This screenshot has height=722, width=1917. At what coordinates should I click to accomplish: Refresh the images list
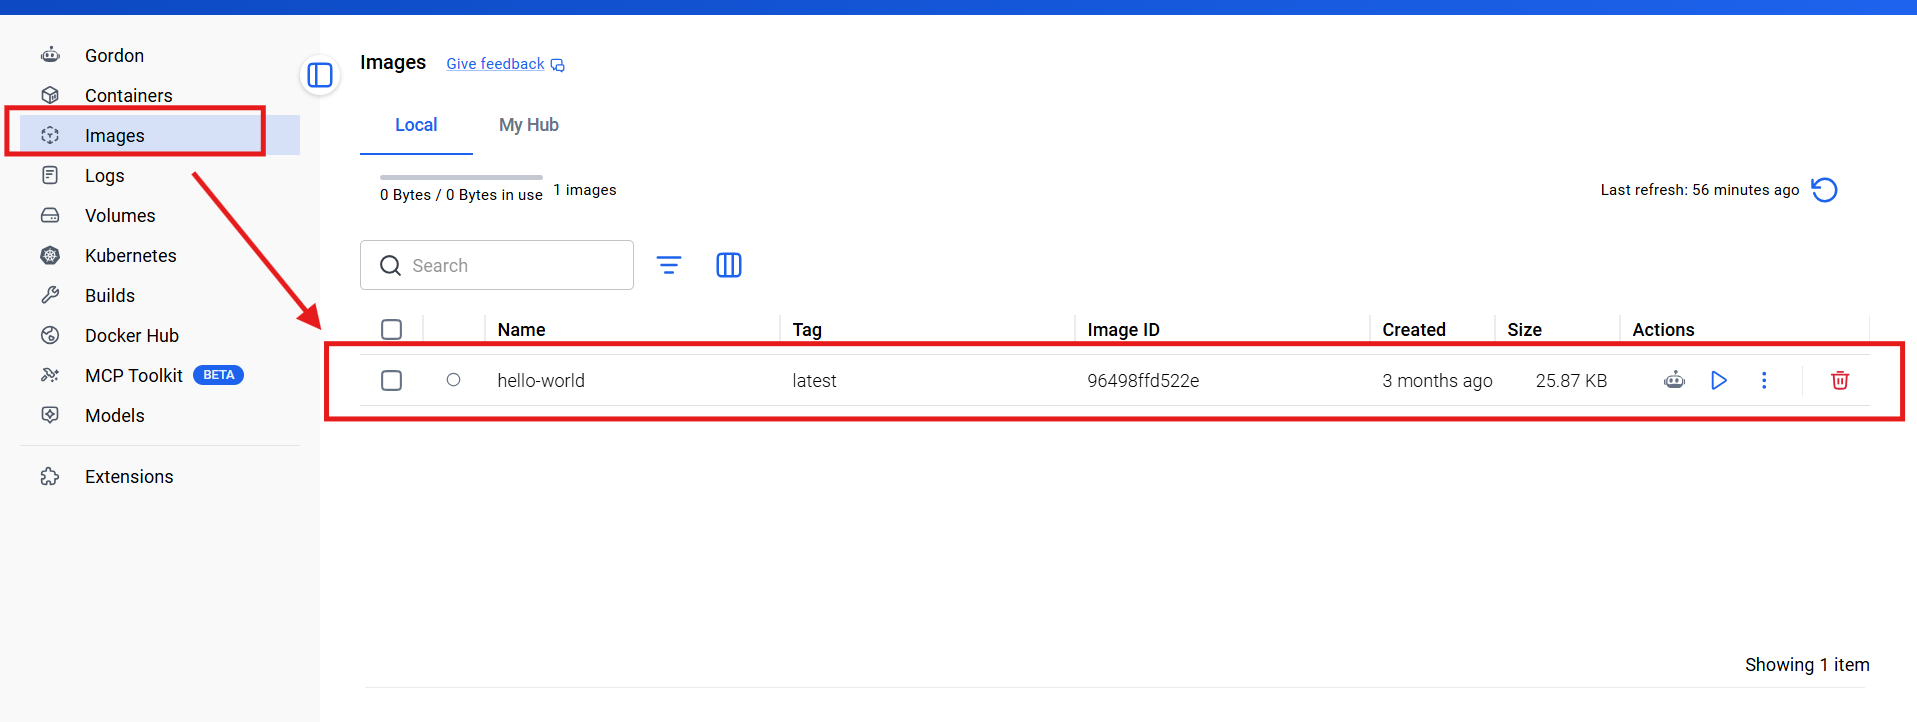[1824, 190]
